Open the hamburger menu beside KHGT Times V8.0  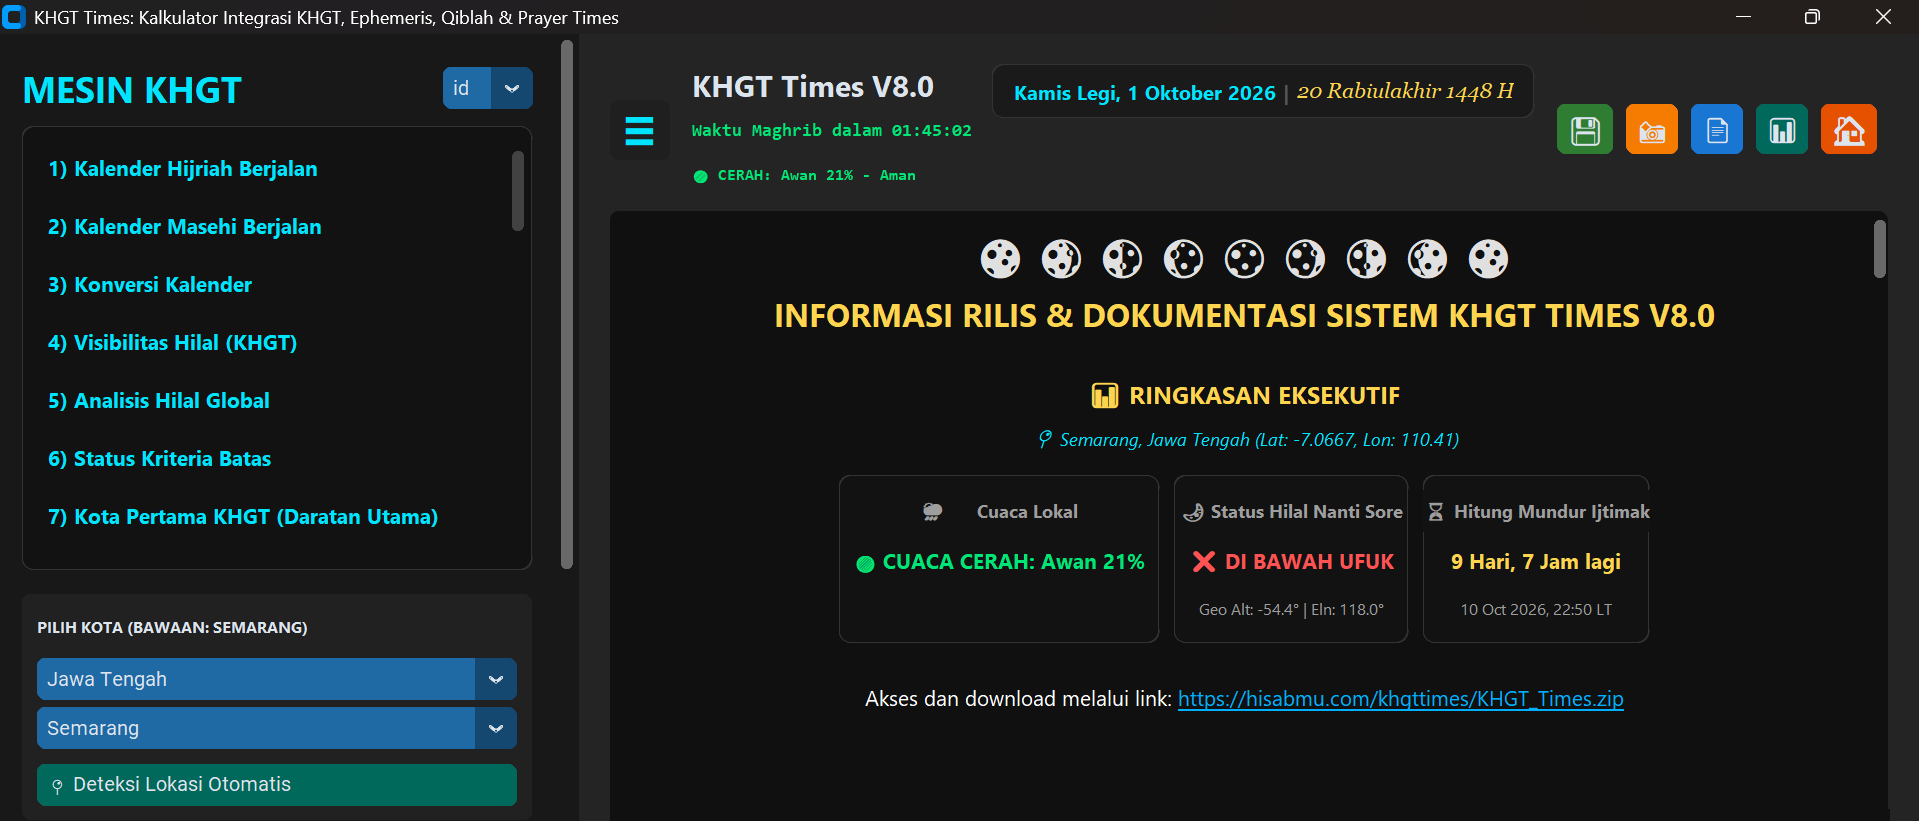coord(639,130)
